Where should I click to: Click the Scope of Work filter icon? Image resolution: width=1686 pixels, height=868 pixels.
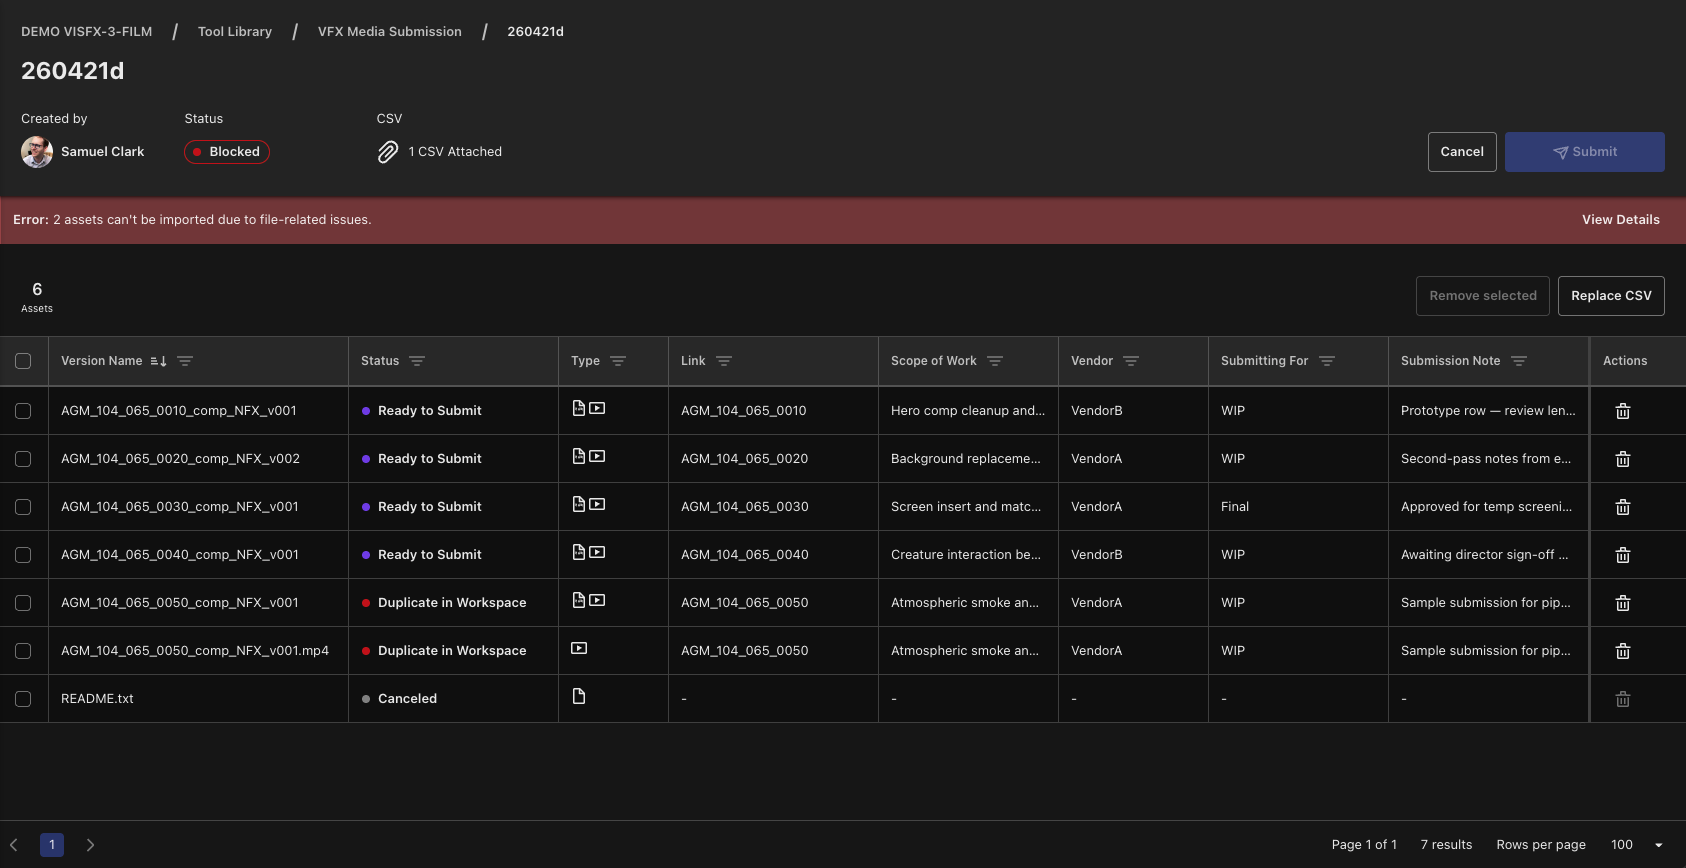point(995,361)
